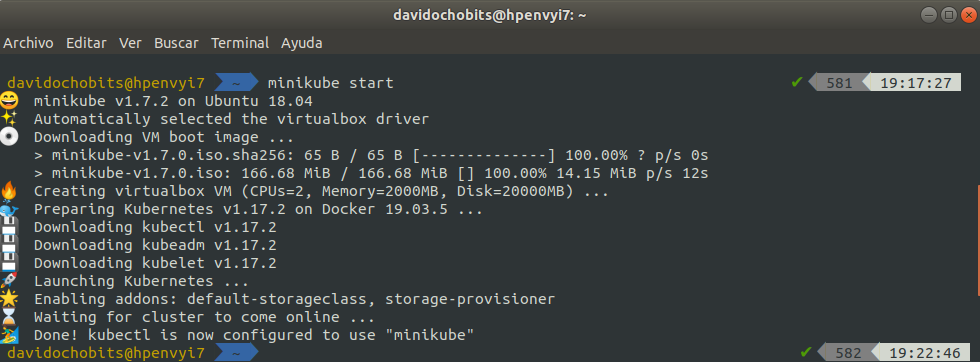980x362 pixels.
Task: Click the fire emoji beside Creating virtualbox VM
Action: click(x=9, y=191)
